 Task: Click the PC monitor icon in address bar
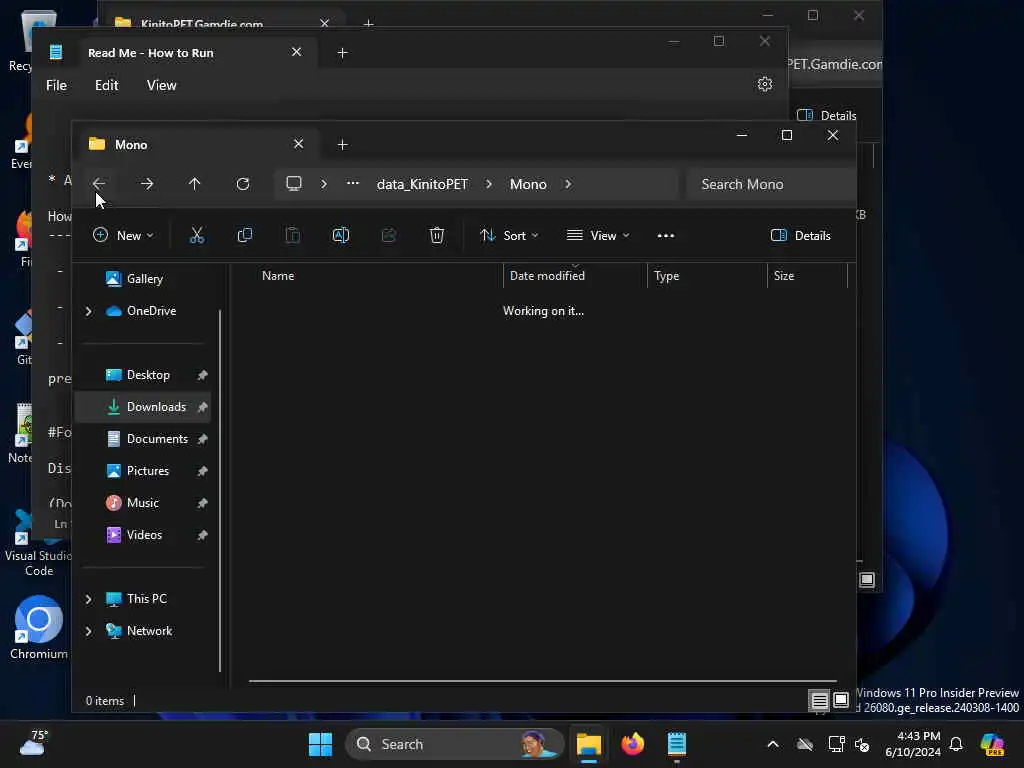(x=294, y=184)
